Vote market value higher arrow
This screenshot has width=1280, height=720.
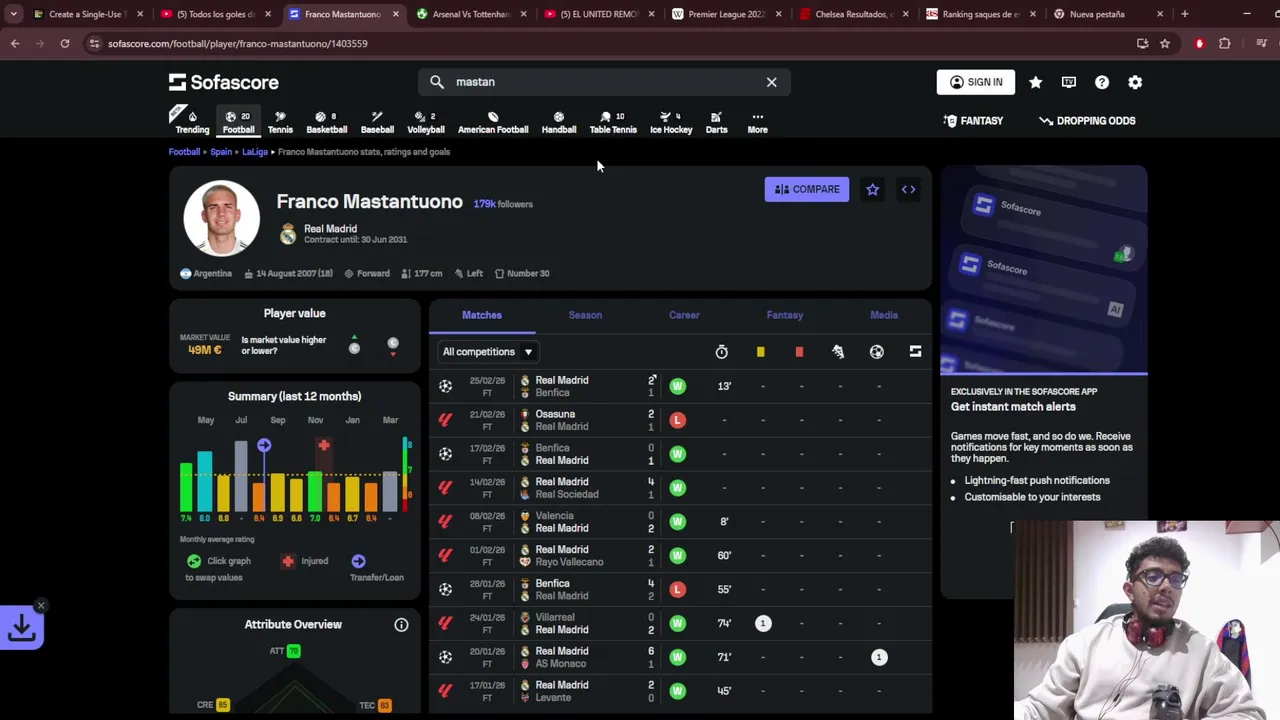pyautogui.click(x=354, y=344)
